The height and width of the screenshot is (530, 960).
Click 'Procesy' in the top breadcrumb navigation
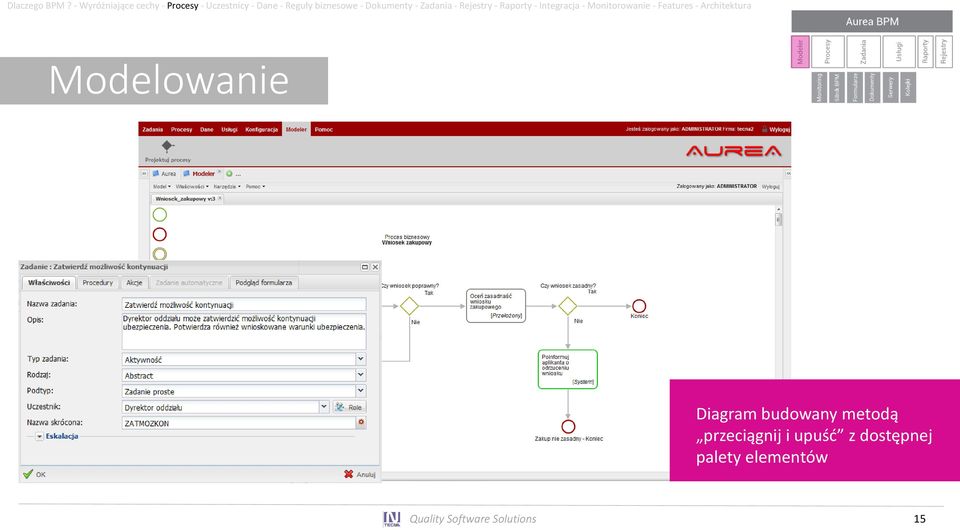182,6
